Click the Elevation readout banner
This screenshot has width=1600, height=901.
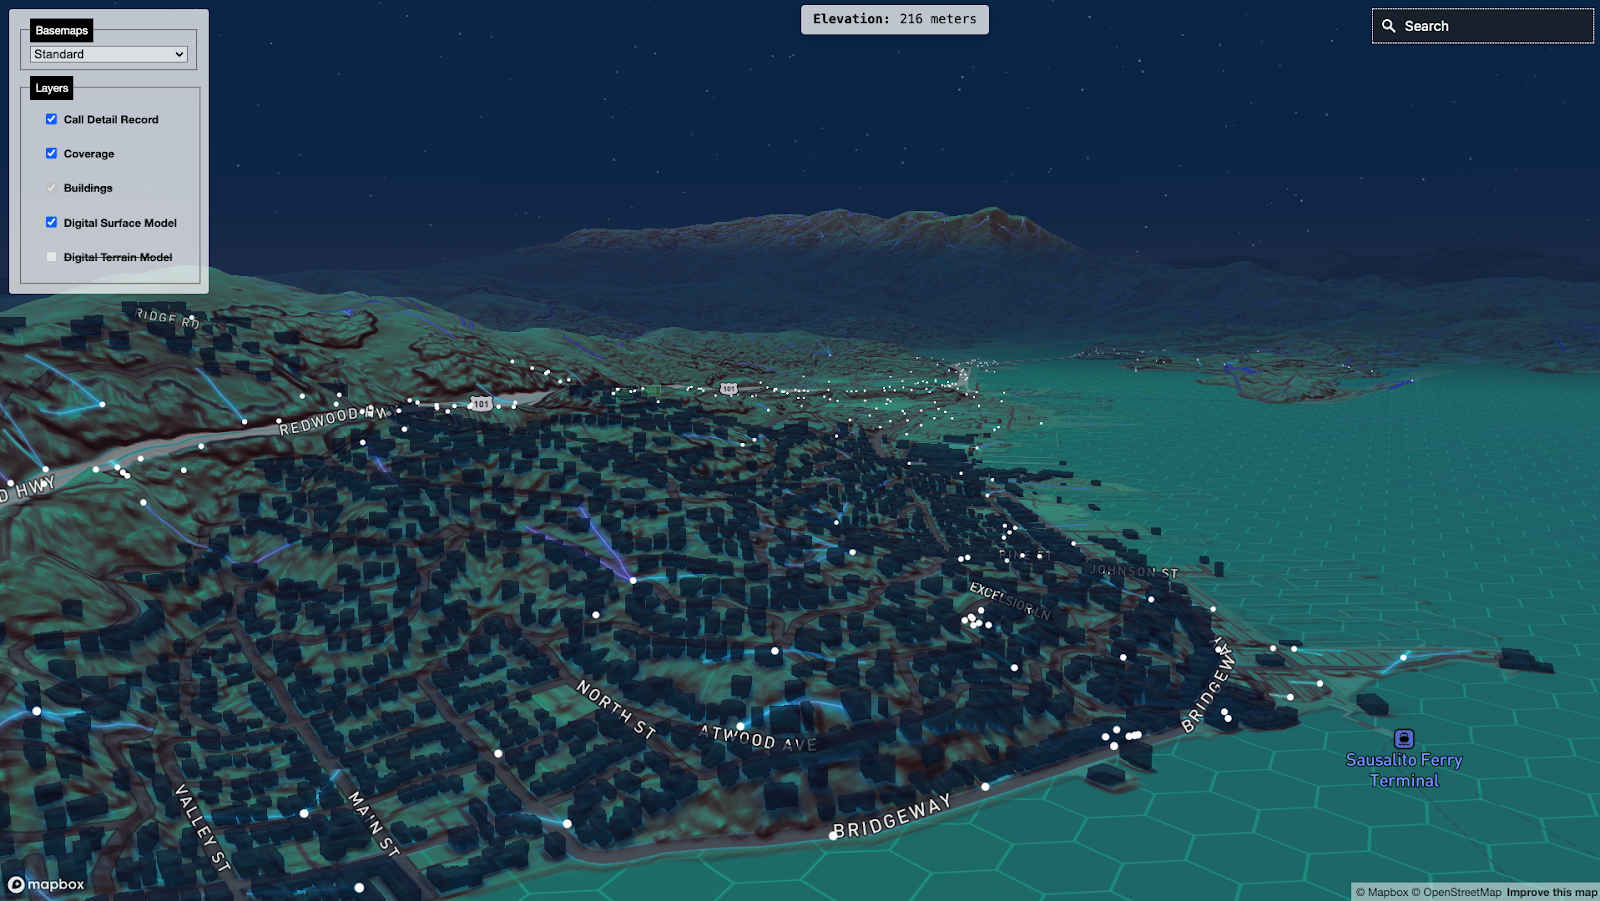(894, 19)
